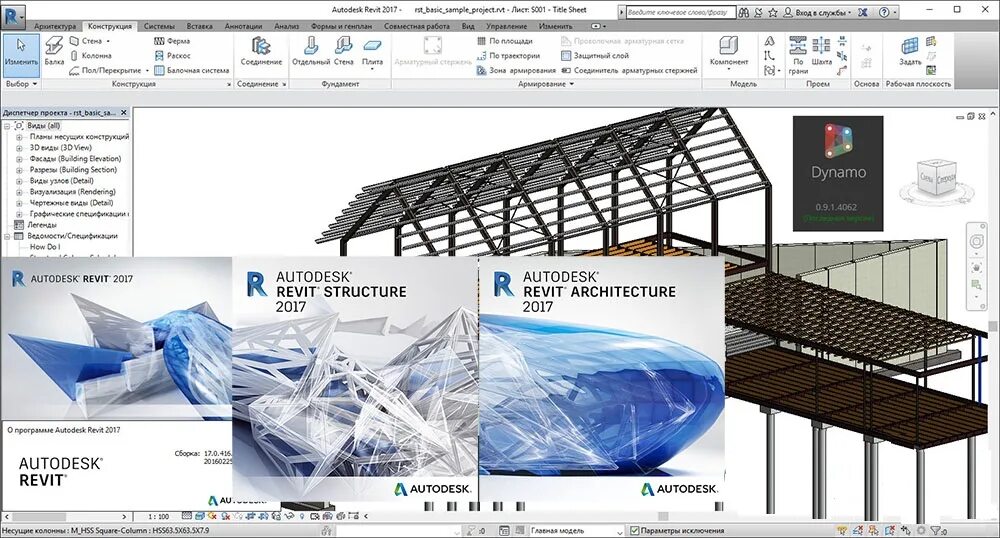Select the По площади reinforcement tool
The height and width of the screenshot is (538, 1000).
coord(504,41)
